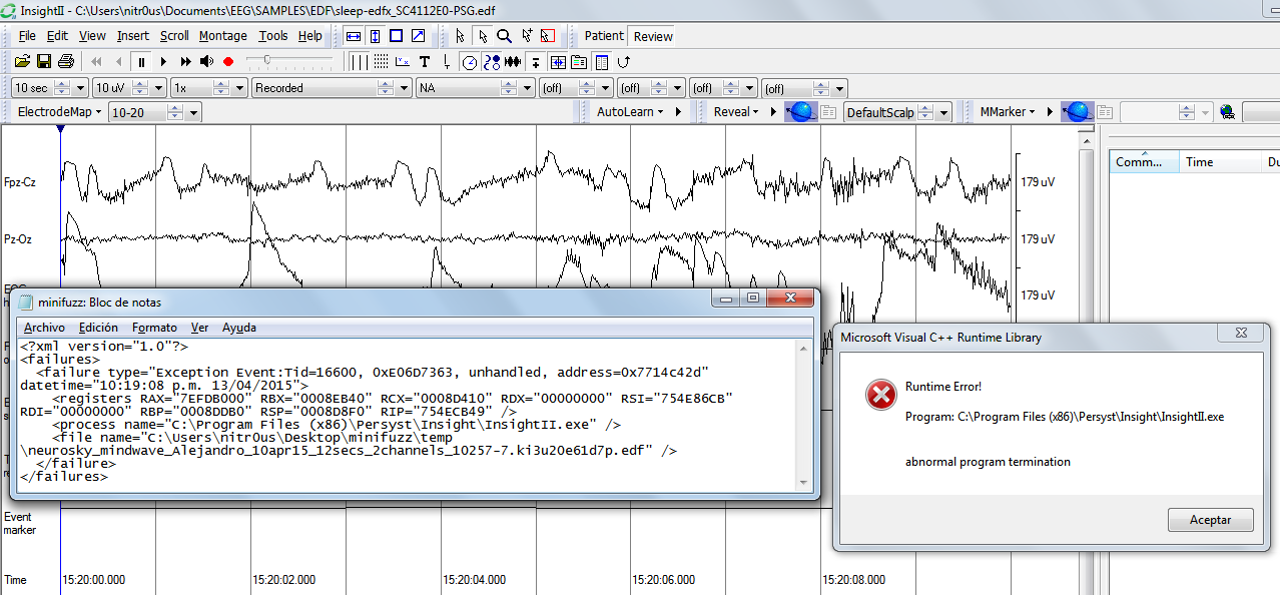Toggle vertical gridlines icon
The image size is (1280, 595).
(359, 62)
